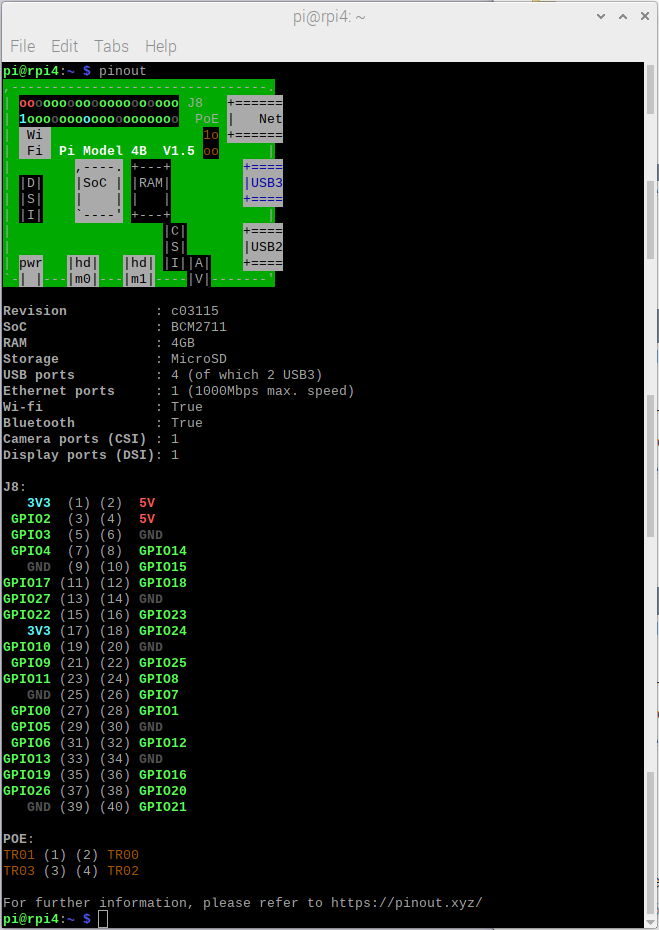Image resolution: width=659 pixels, height=930 pixels.
Task: Open the Edit menu
Action: pyautogui.click(x=65, y=46)
